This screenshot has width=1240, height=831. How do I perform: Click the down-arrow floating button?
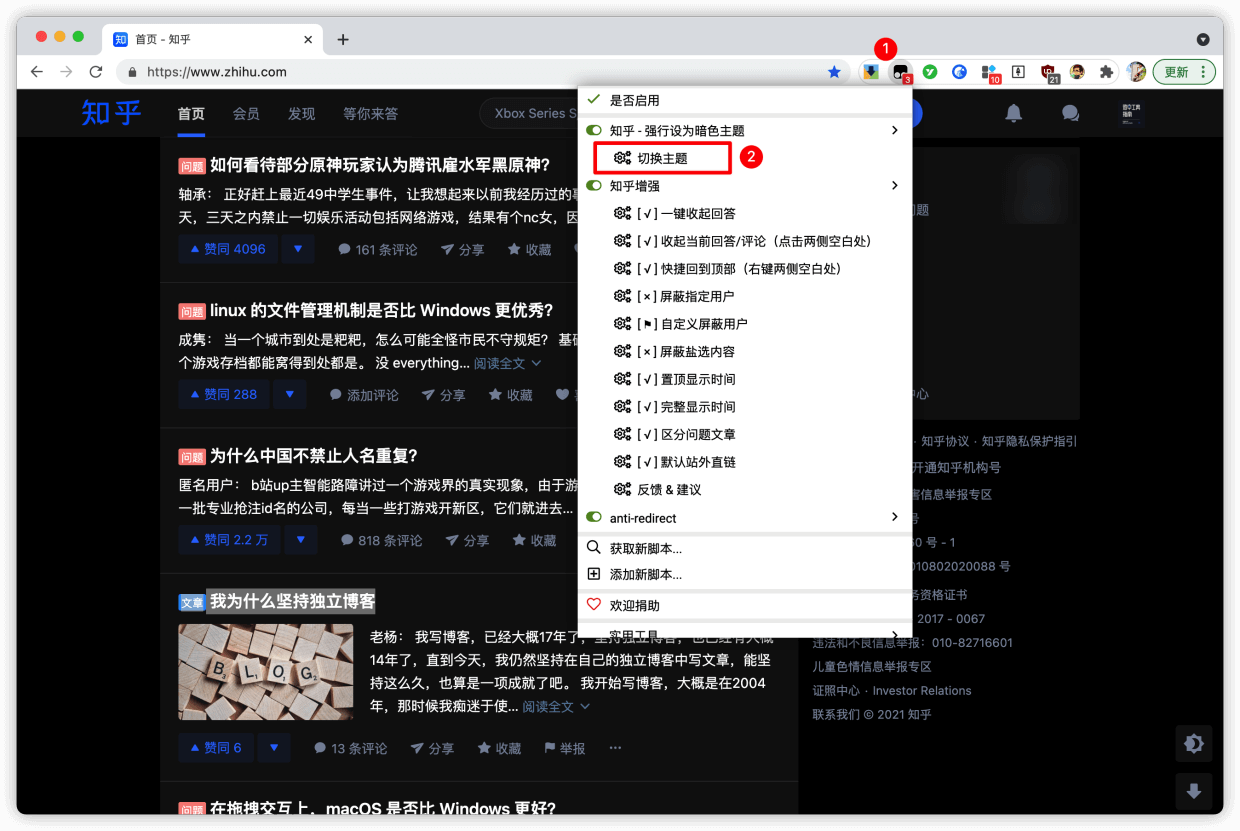coord(1193,792)
